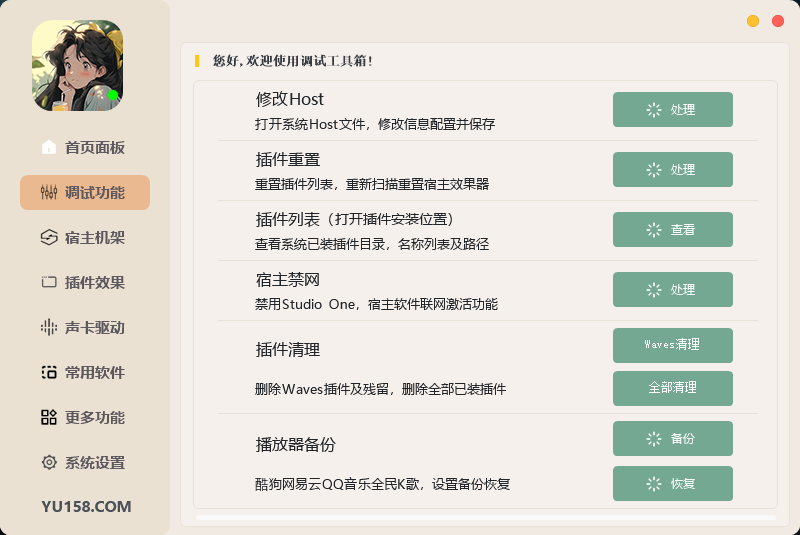The width and height of the screenshot is (800, 535).
Task: Click the 插件列表（打开插件安装位置）title
Action: click(355, 219)
